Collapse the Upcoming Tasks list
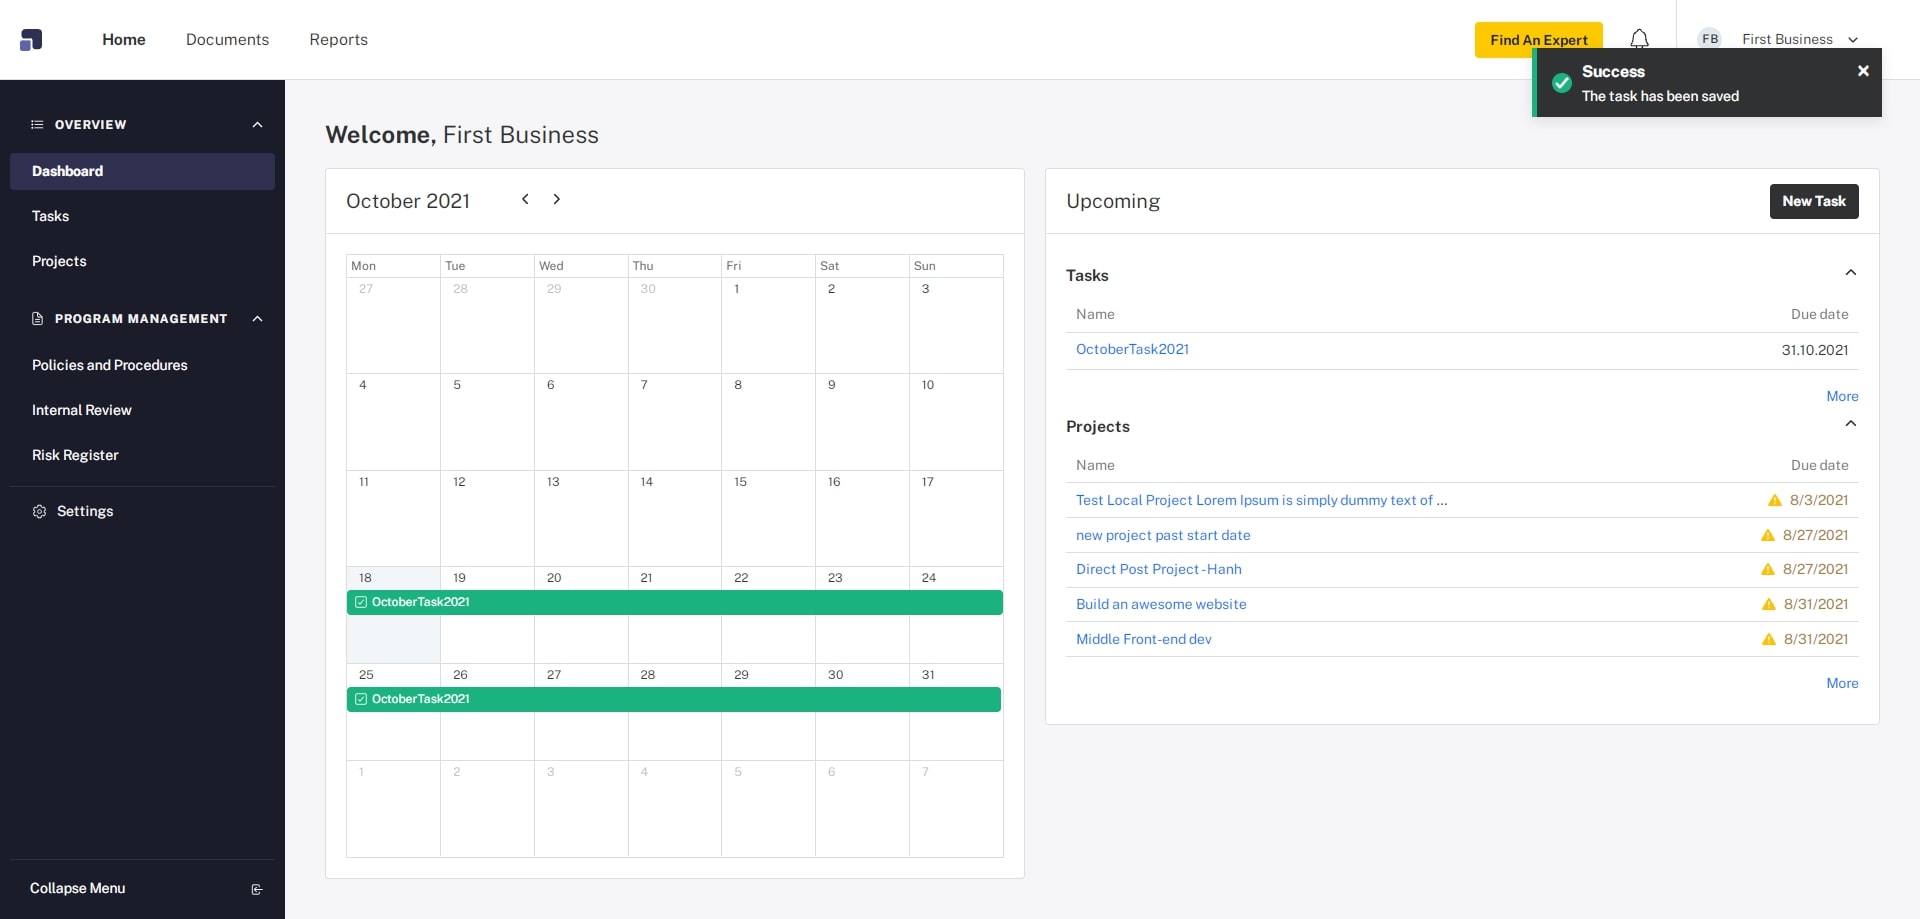Screen dimensions: 1920x919 (1850, 273)
